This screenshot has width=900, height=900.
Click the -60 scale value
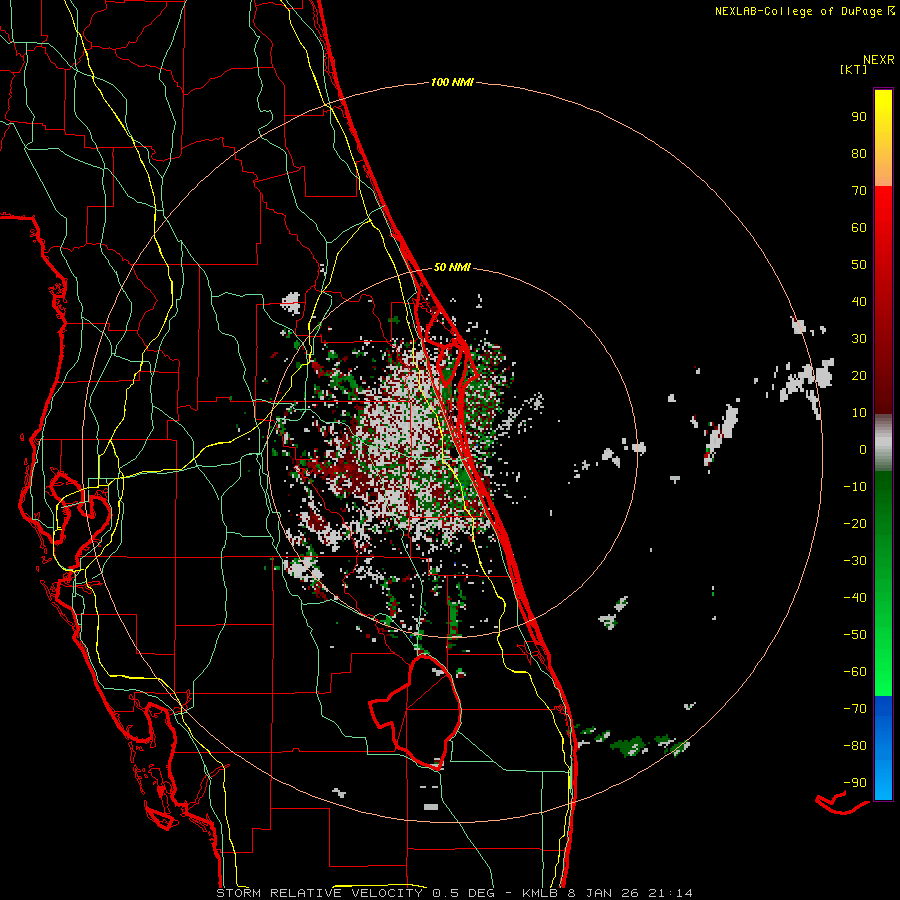pos(855,672)
